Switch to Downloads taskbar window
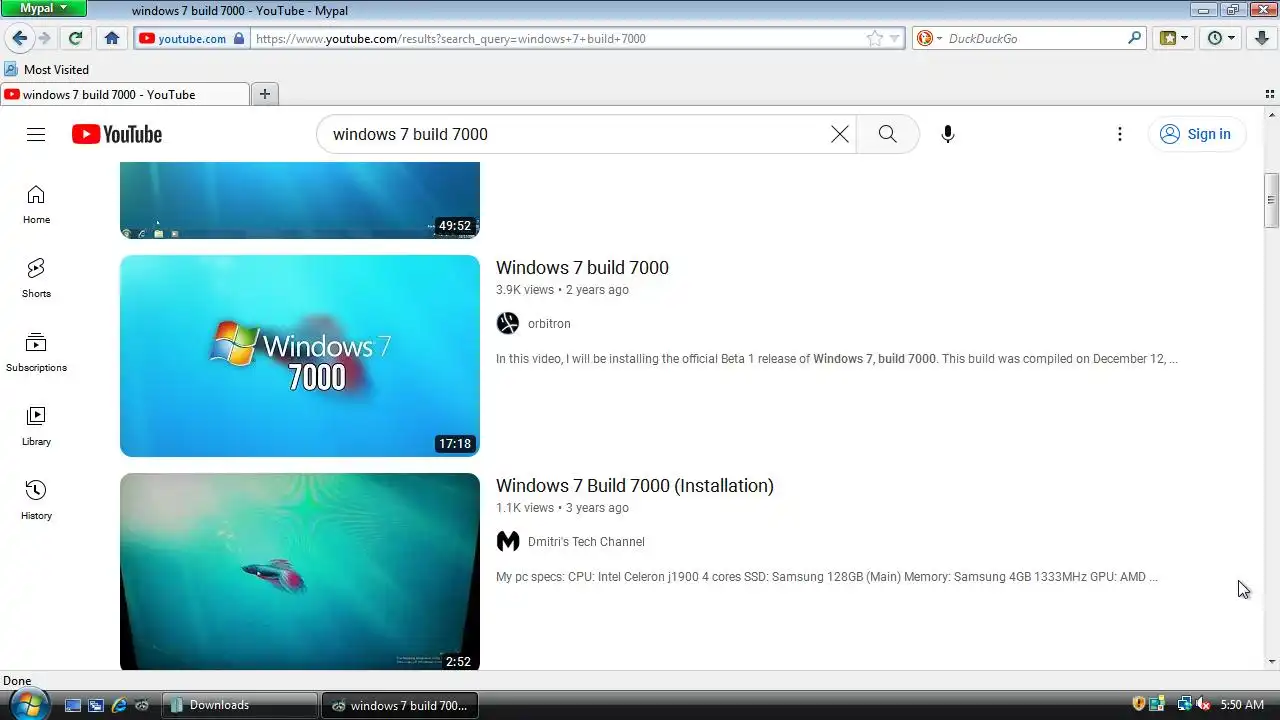The height and width of the screenshot is (720, 1280). click(x=240, y=705)
